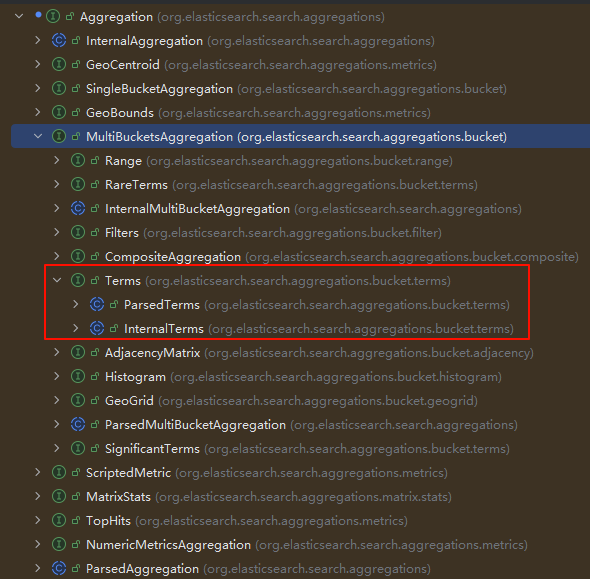Expand the GeoCentroid node
Screen dimensions: 590x579
[38, 64]
